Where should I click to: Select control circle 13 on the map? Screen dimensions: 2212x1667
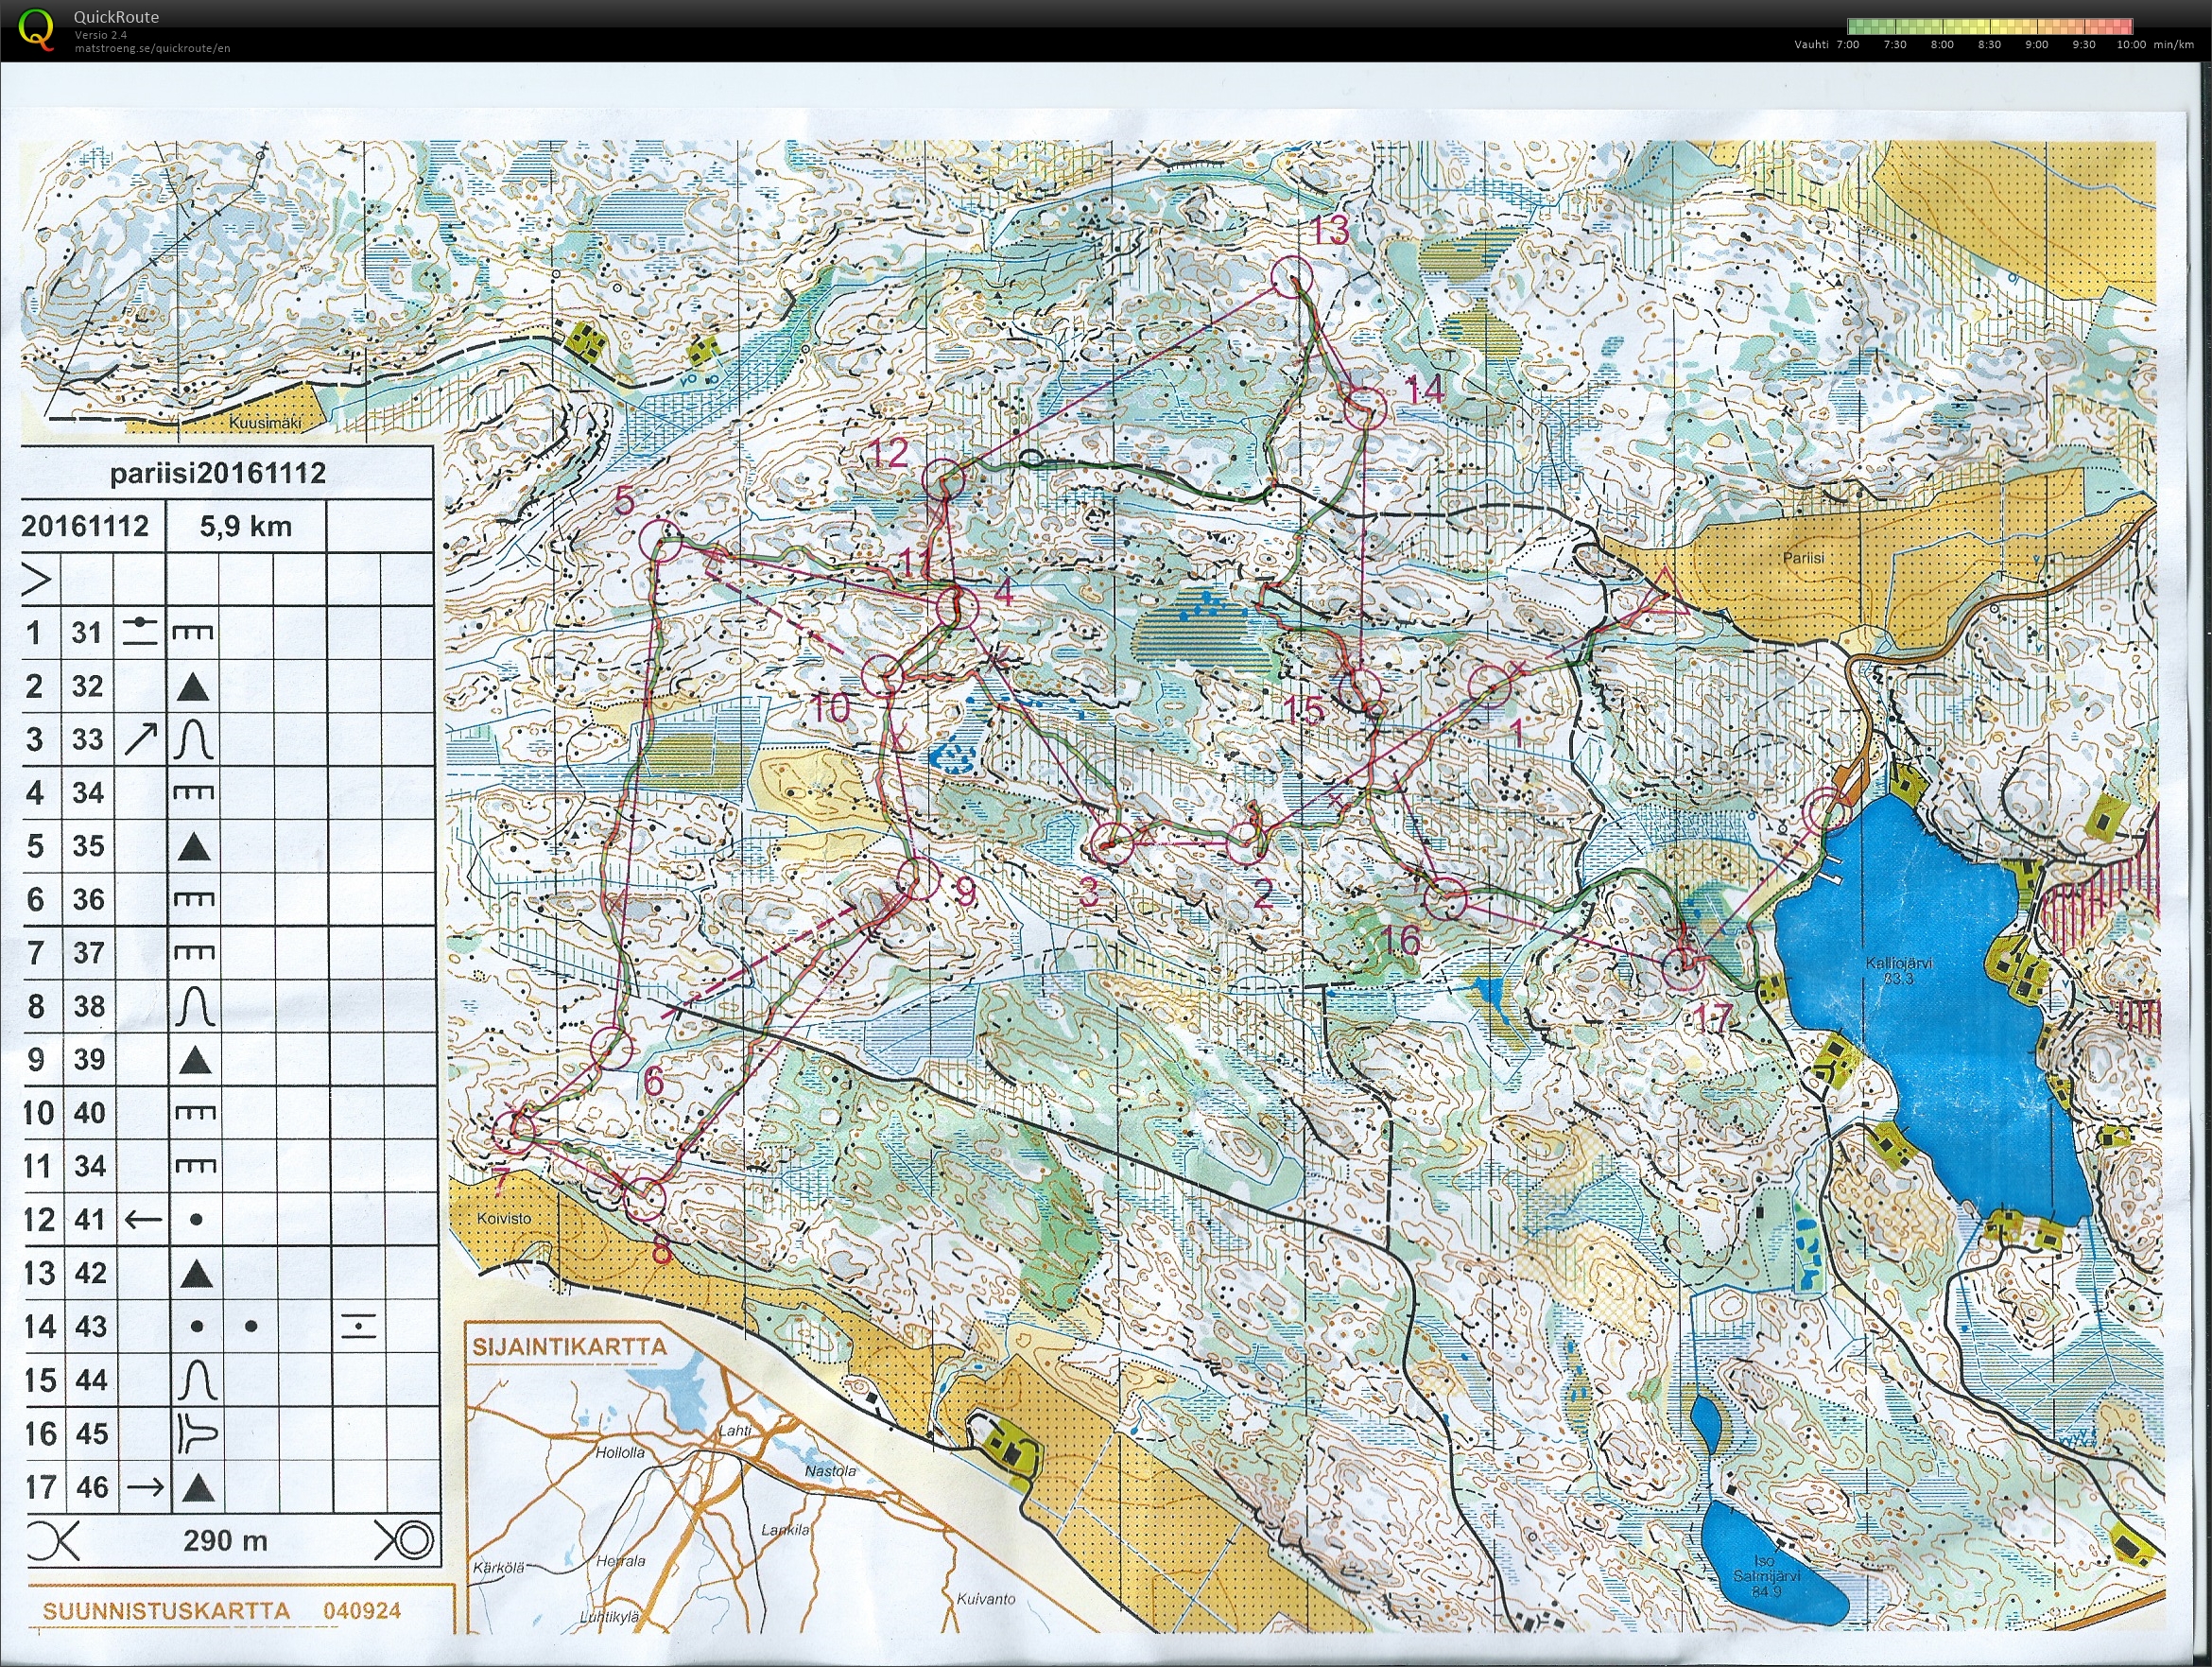pos(1291,275)
